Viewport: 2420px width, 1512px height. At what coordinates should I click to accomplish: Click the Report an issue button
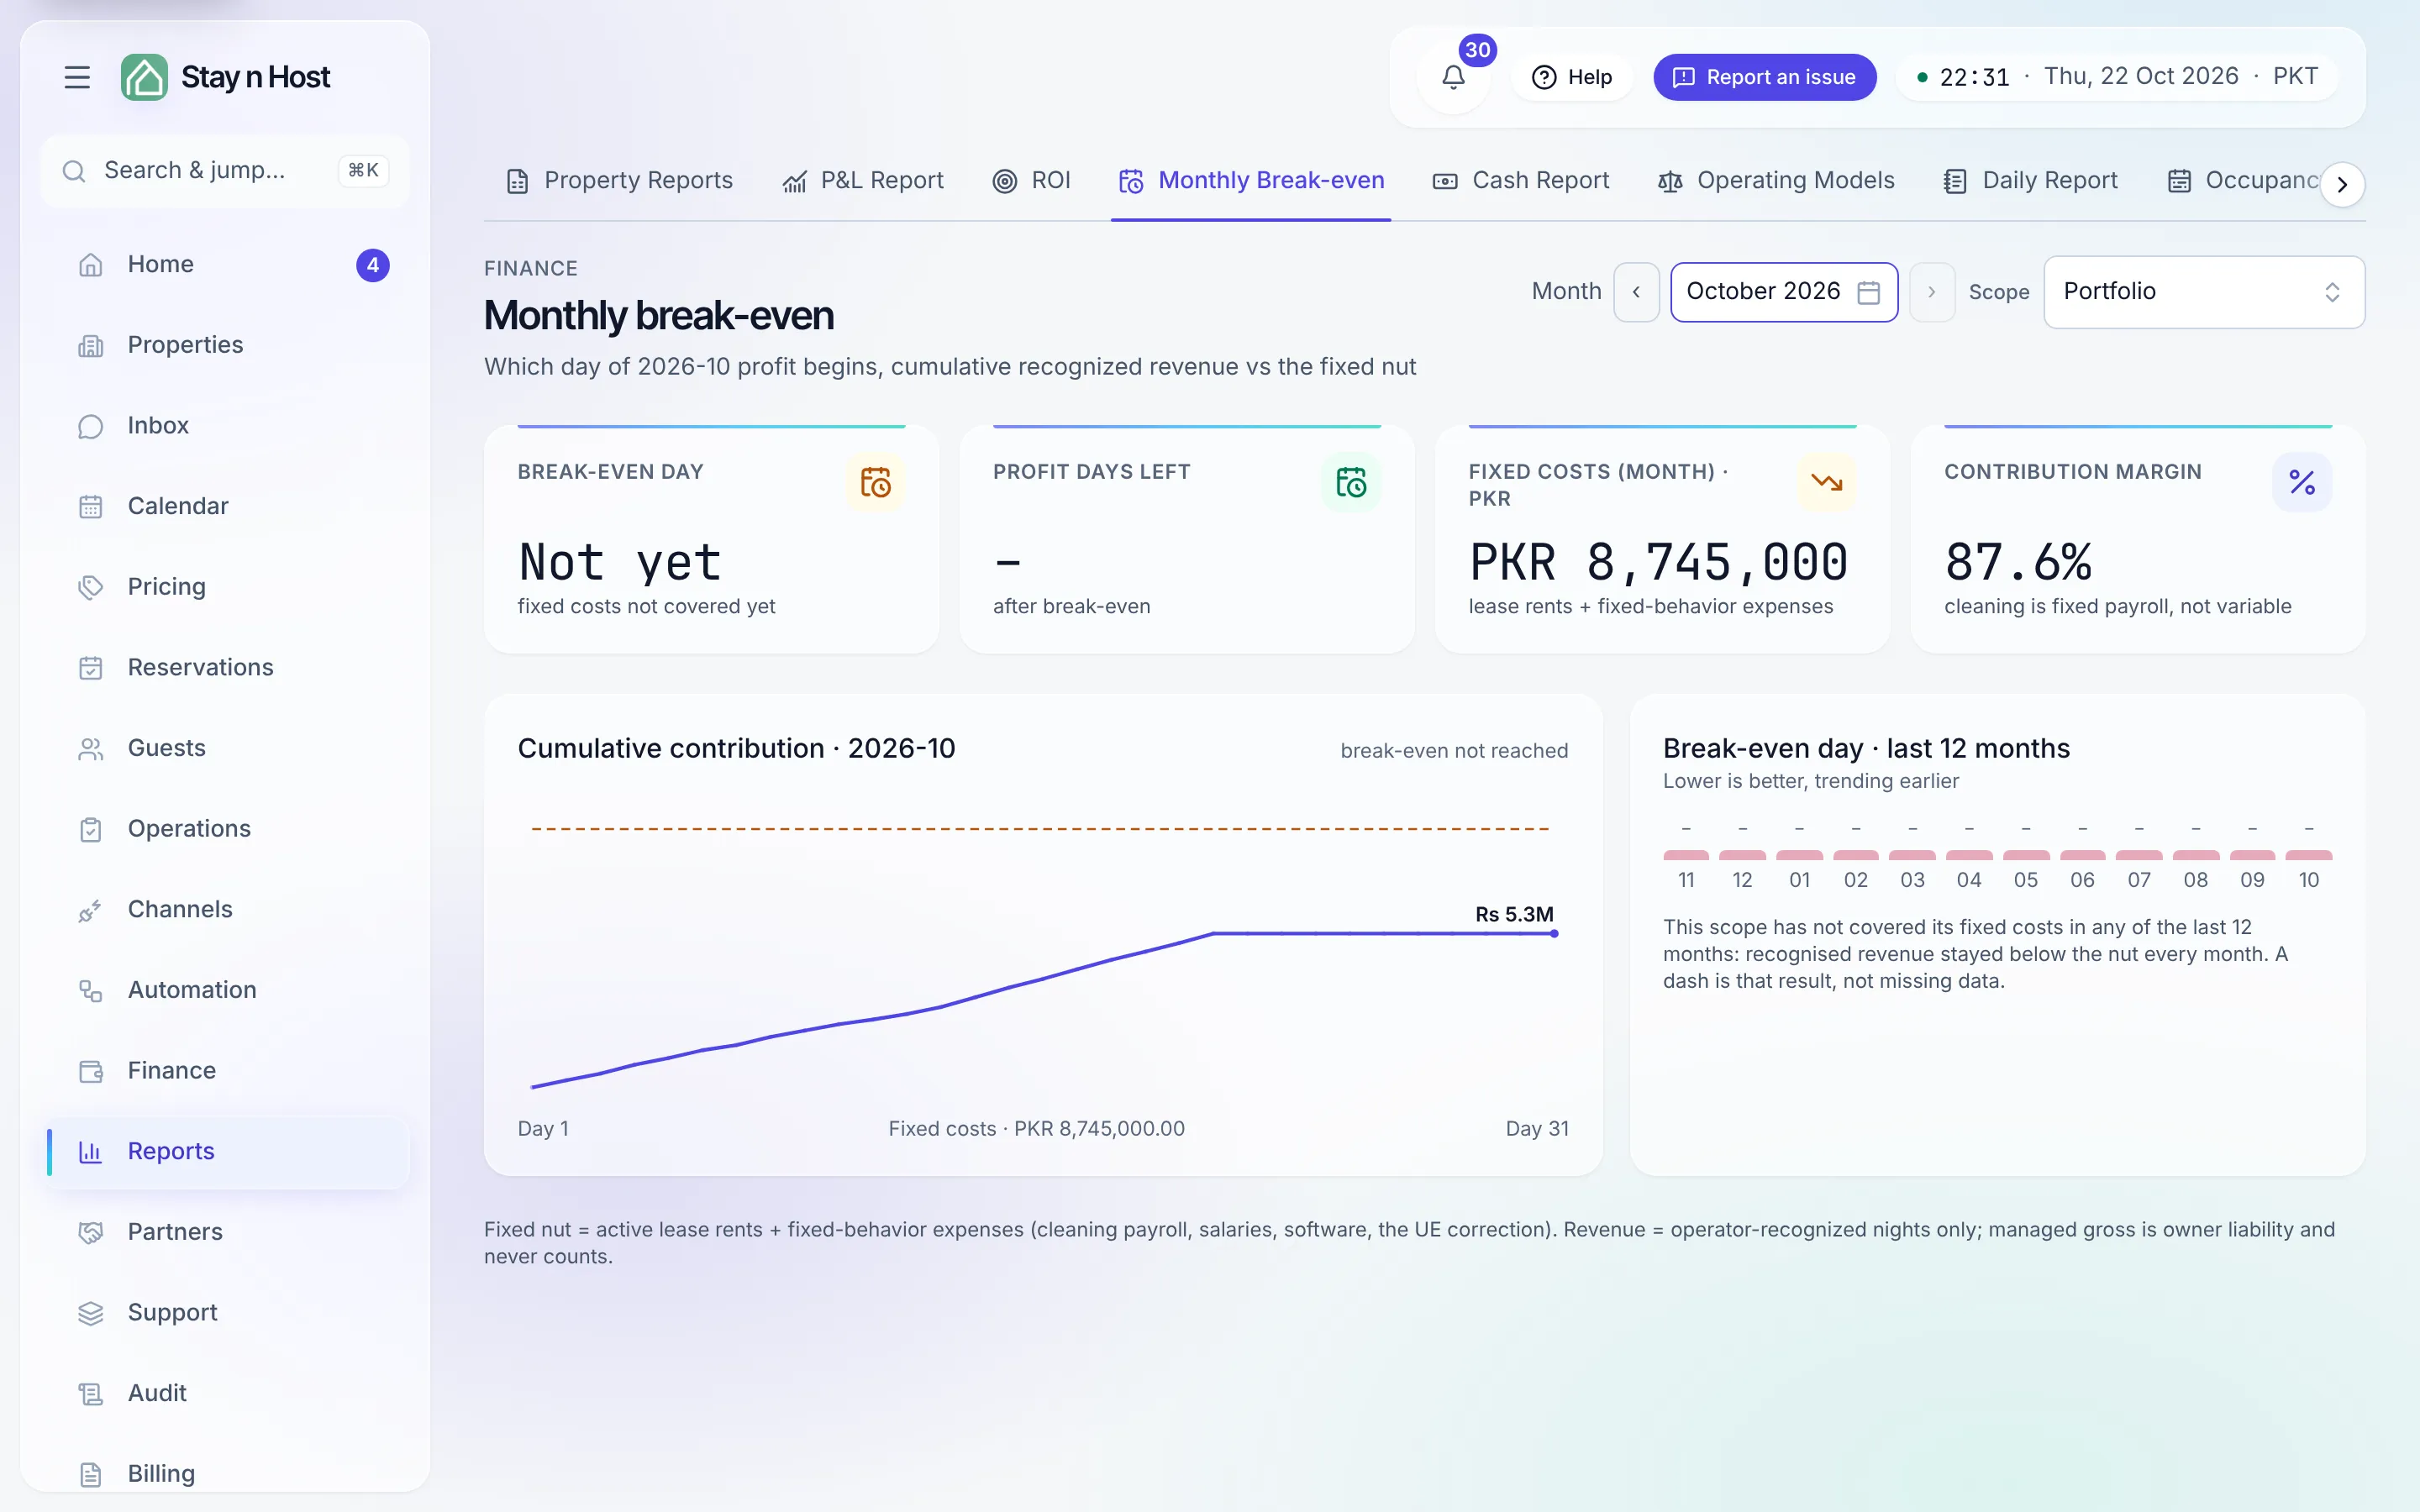pyautogui.click(x=1764, y=77)
